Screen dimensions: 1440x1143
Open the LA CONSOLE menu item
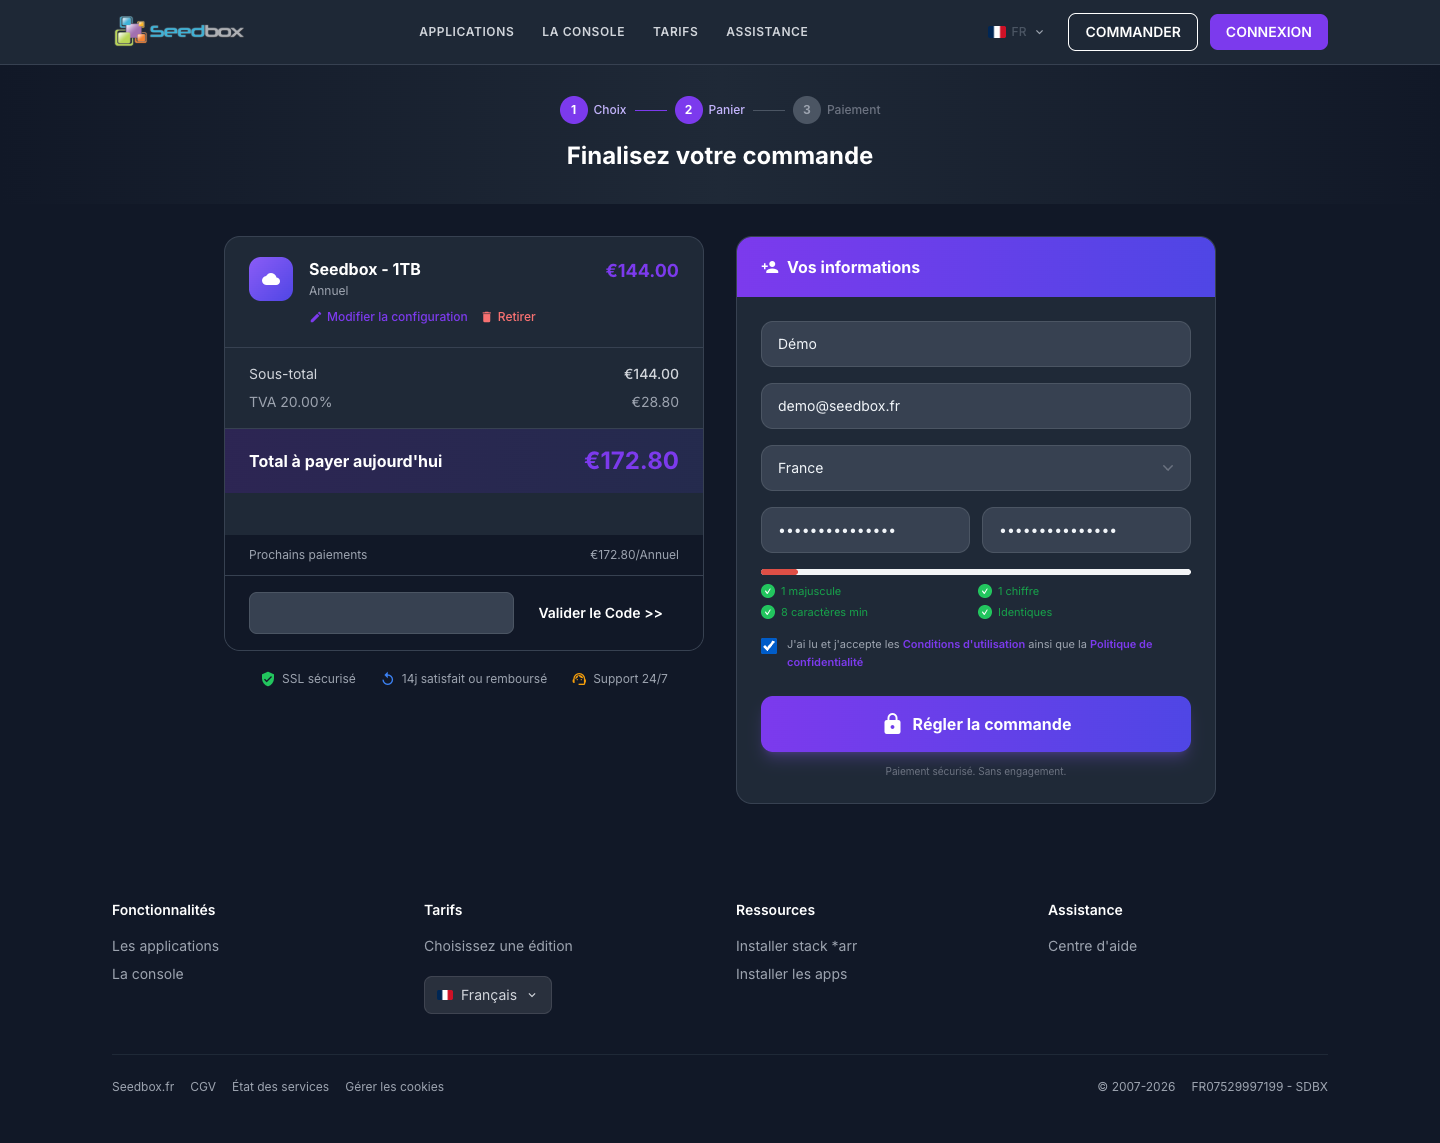click(x=583, y=32)
